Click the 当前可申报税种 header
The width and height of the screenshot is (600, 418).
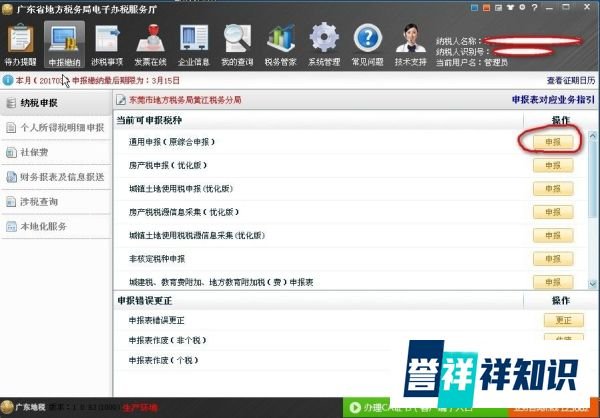(x=149, y=120)
